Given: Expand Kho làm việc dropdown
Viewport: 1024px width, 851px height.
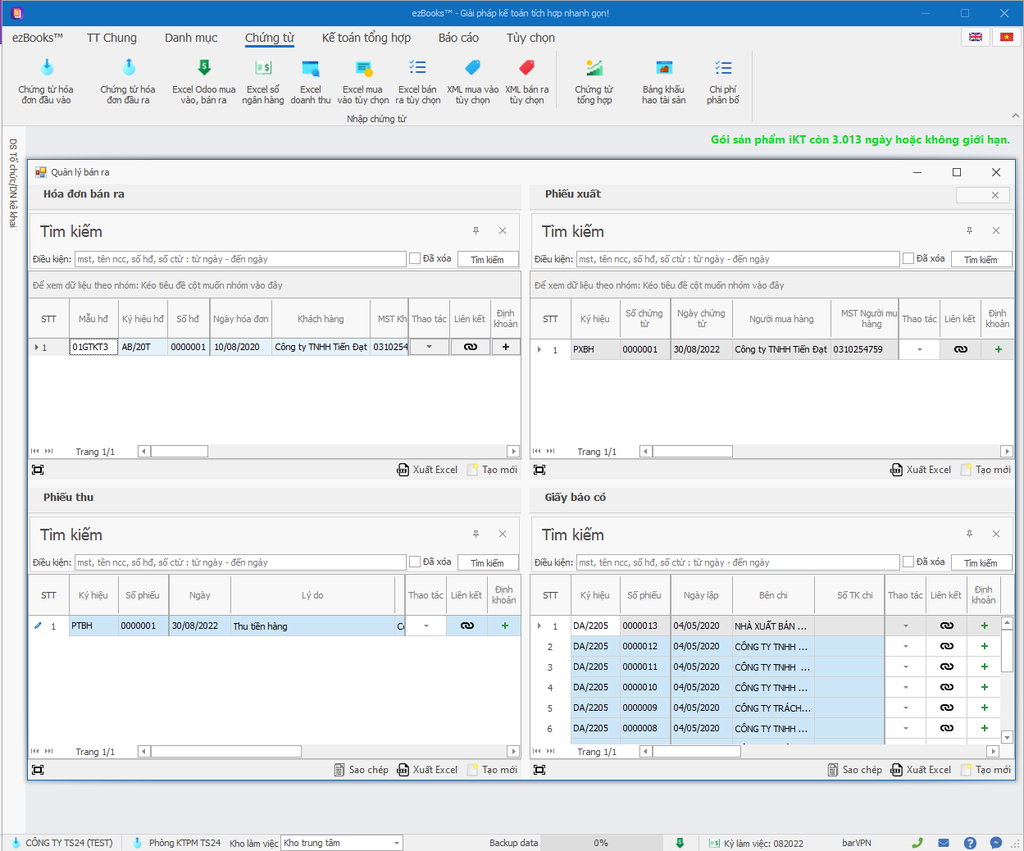Looking at the screenshot, I should pyautogui.click(x=395, y=843).
